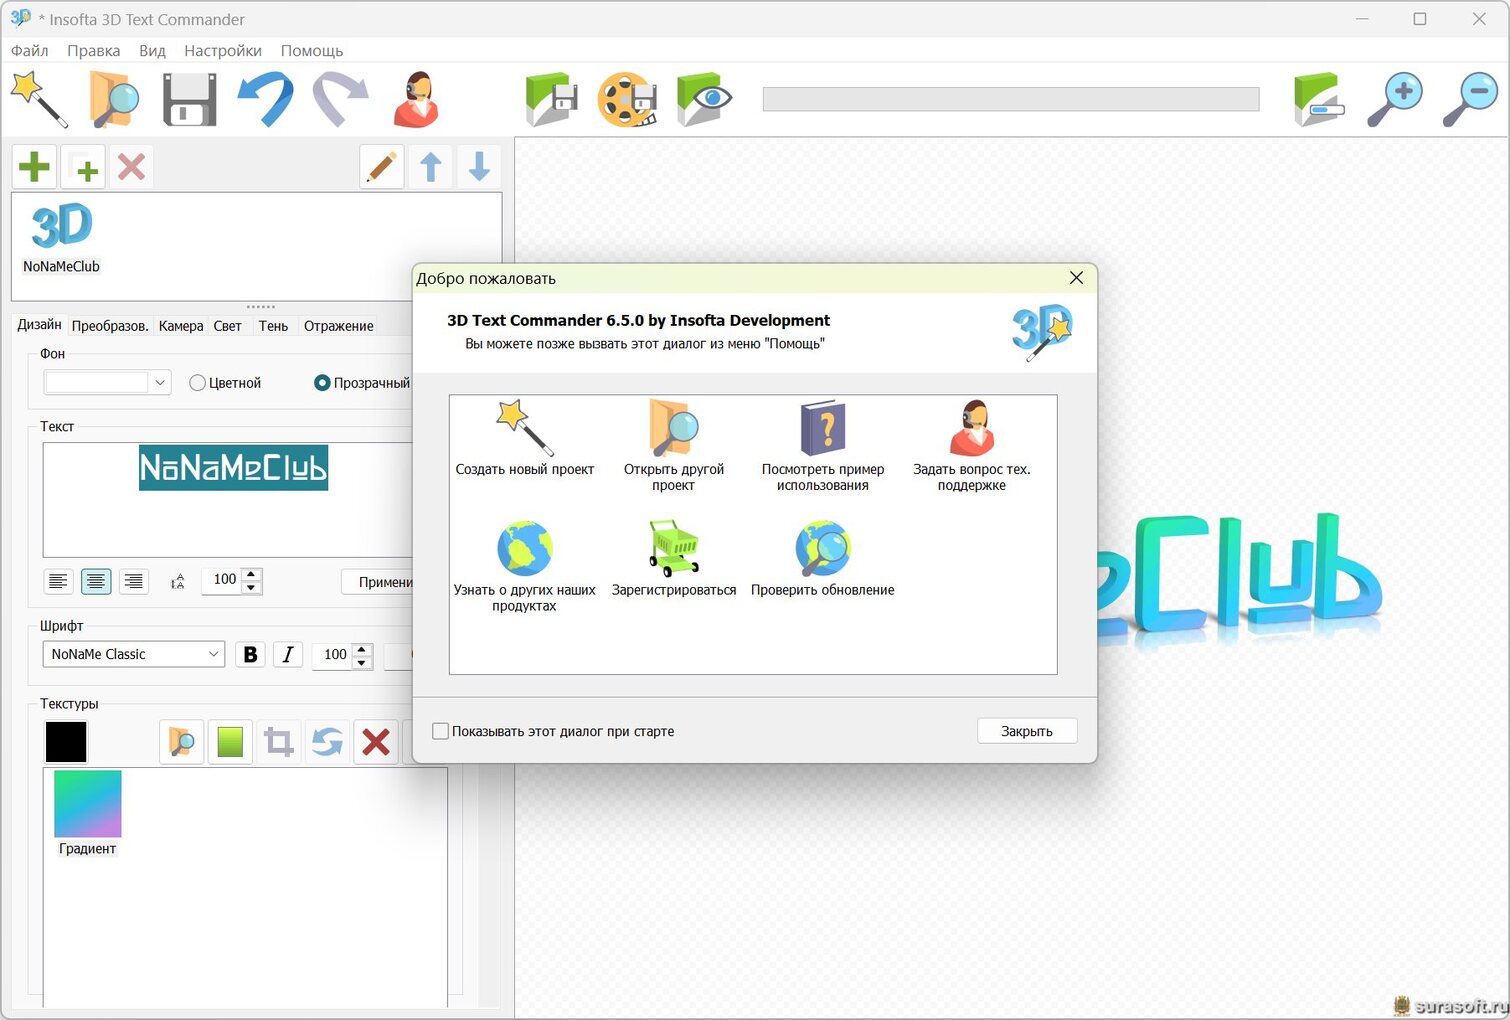
Task: Edit object with the pencil icon
Action: tap(382, 166)
